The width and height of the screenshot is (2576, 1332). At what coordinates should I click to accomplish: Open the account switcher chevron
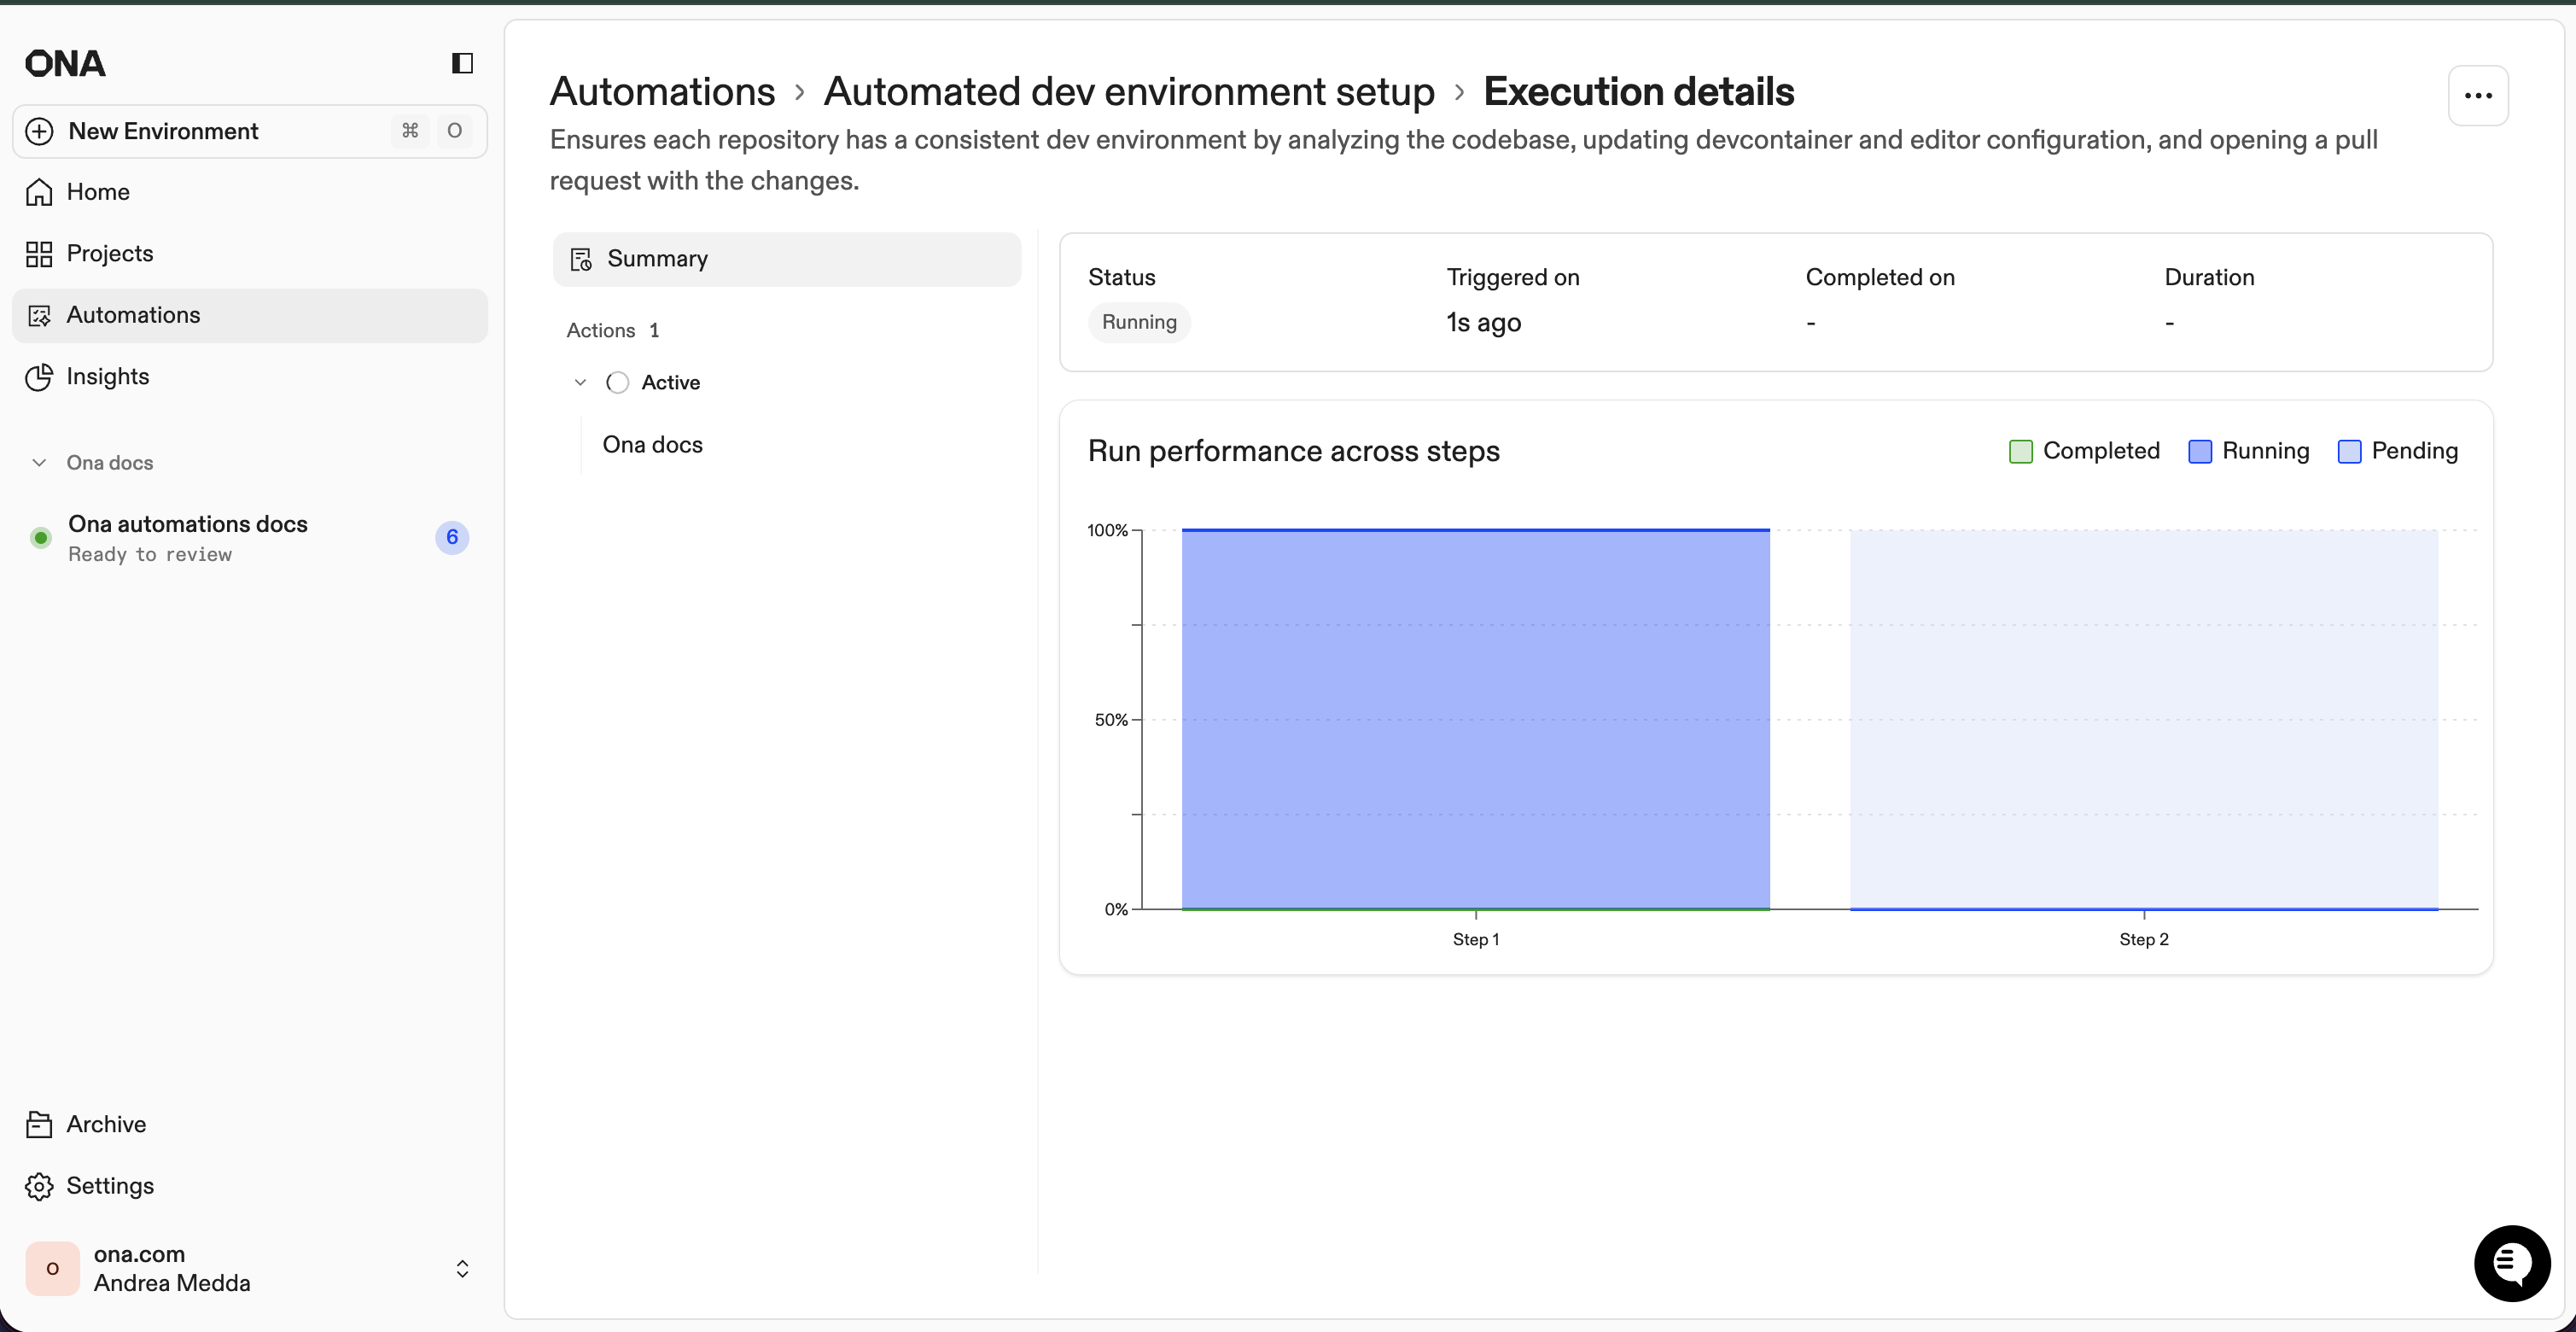[463, 1269]
